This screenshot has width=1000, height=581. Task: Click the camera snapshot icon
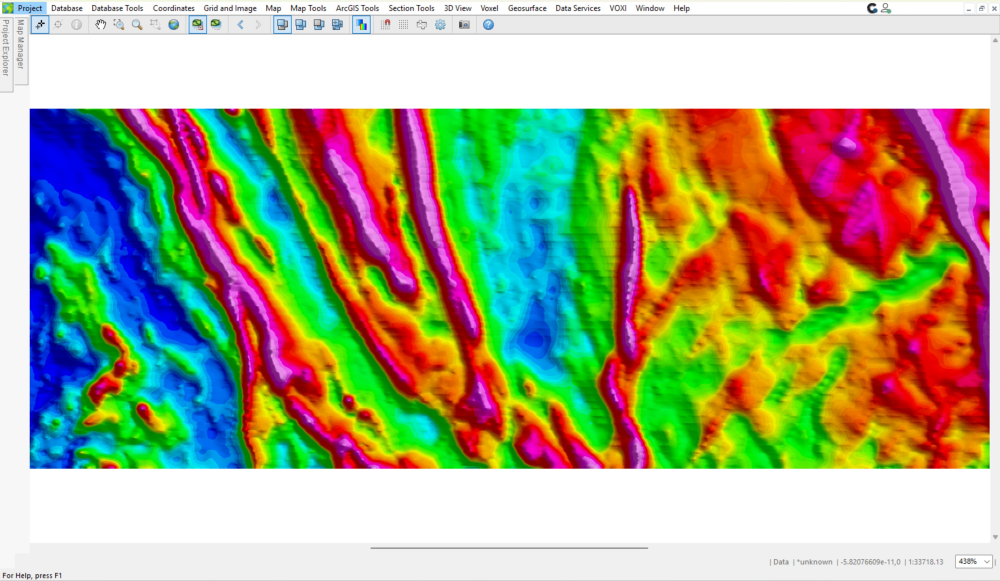(x=464, y=24)
